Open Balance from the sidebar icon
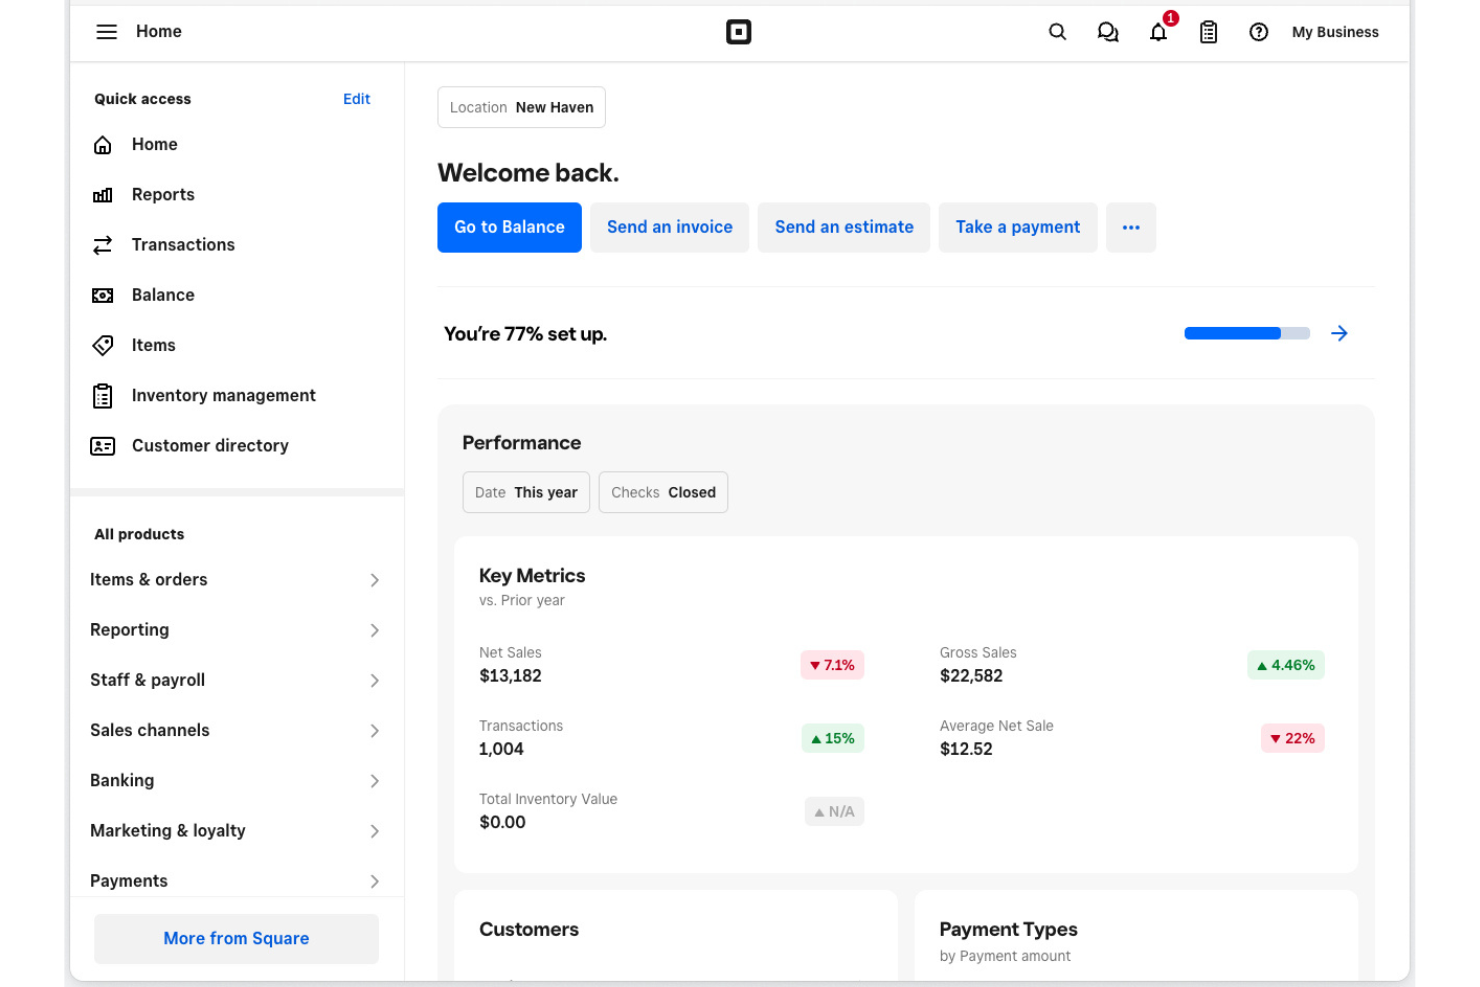1480x987 pixels. point(102,294)
